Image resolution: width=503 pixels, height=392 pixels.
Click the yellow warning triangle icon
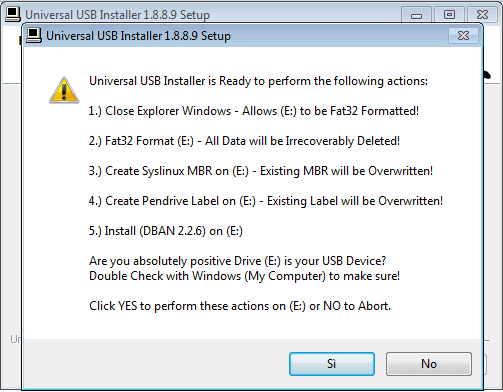coord(64,90)
